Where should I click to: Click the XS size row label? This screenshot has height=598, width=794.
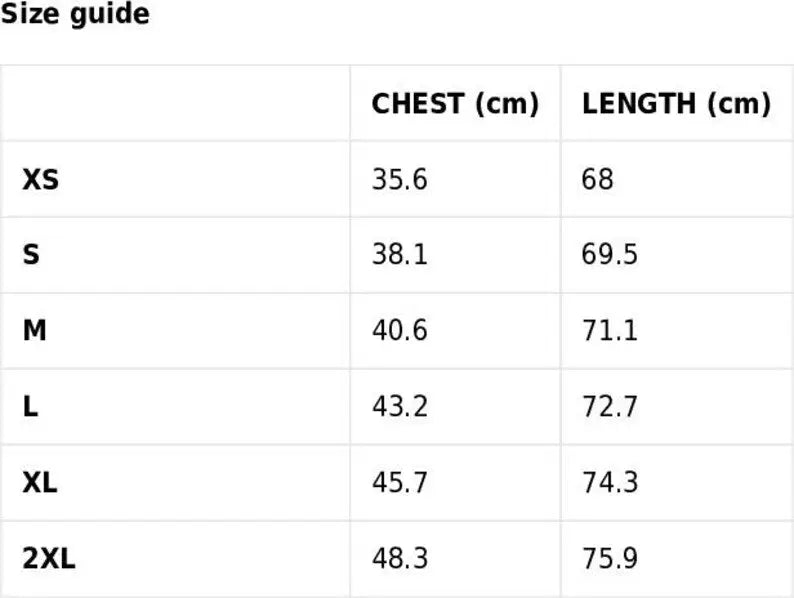41,179
